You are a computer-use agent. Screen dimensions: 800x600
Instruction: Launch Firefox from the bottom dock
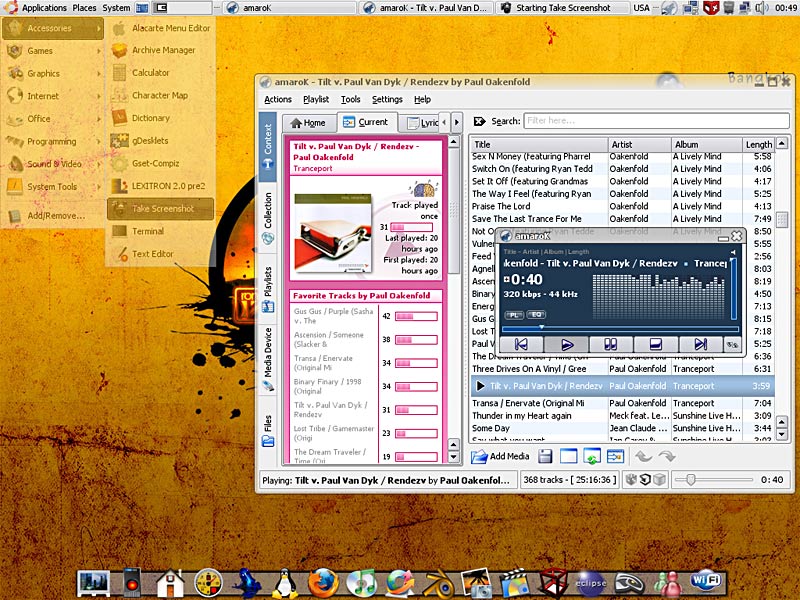coord(322,582)
